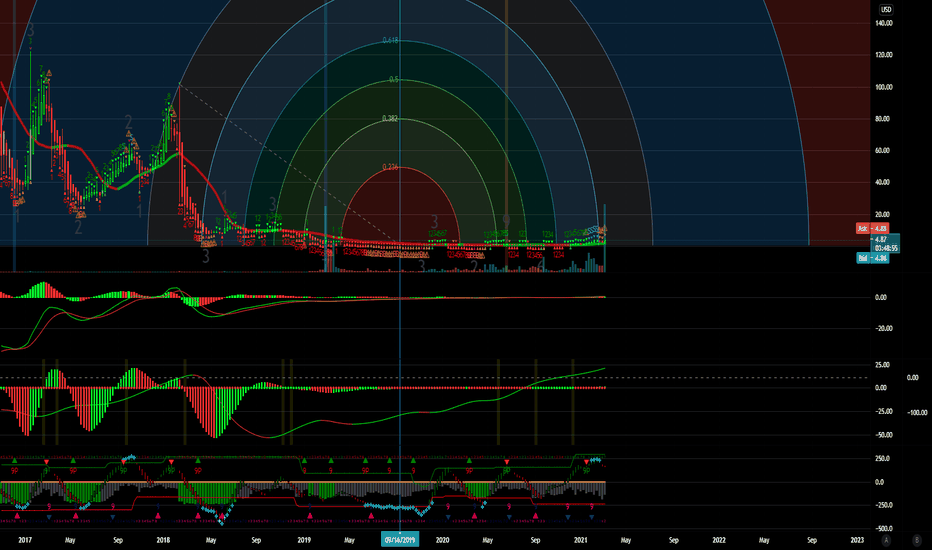Click the 2017 label on time axis
Screen dimensions: 932x550
[25, 540]
